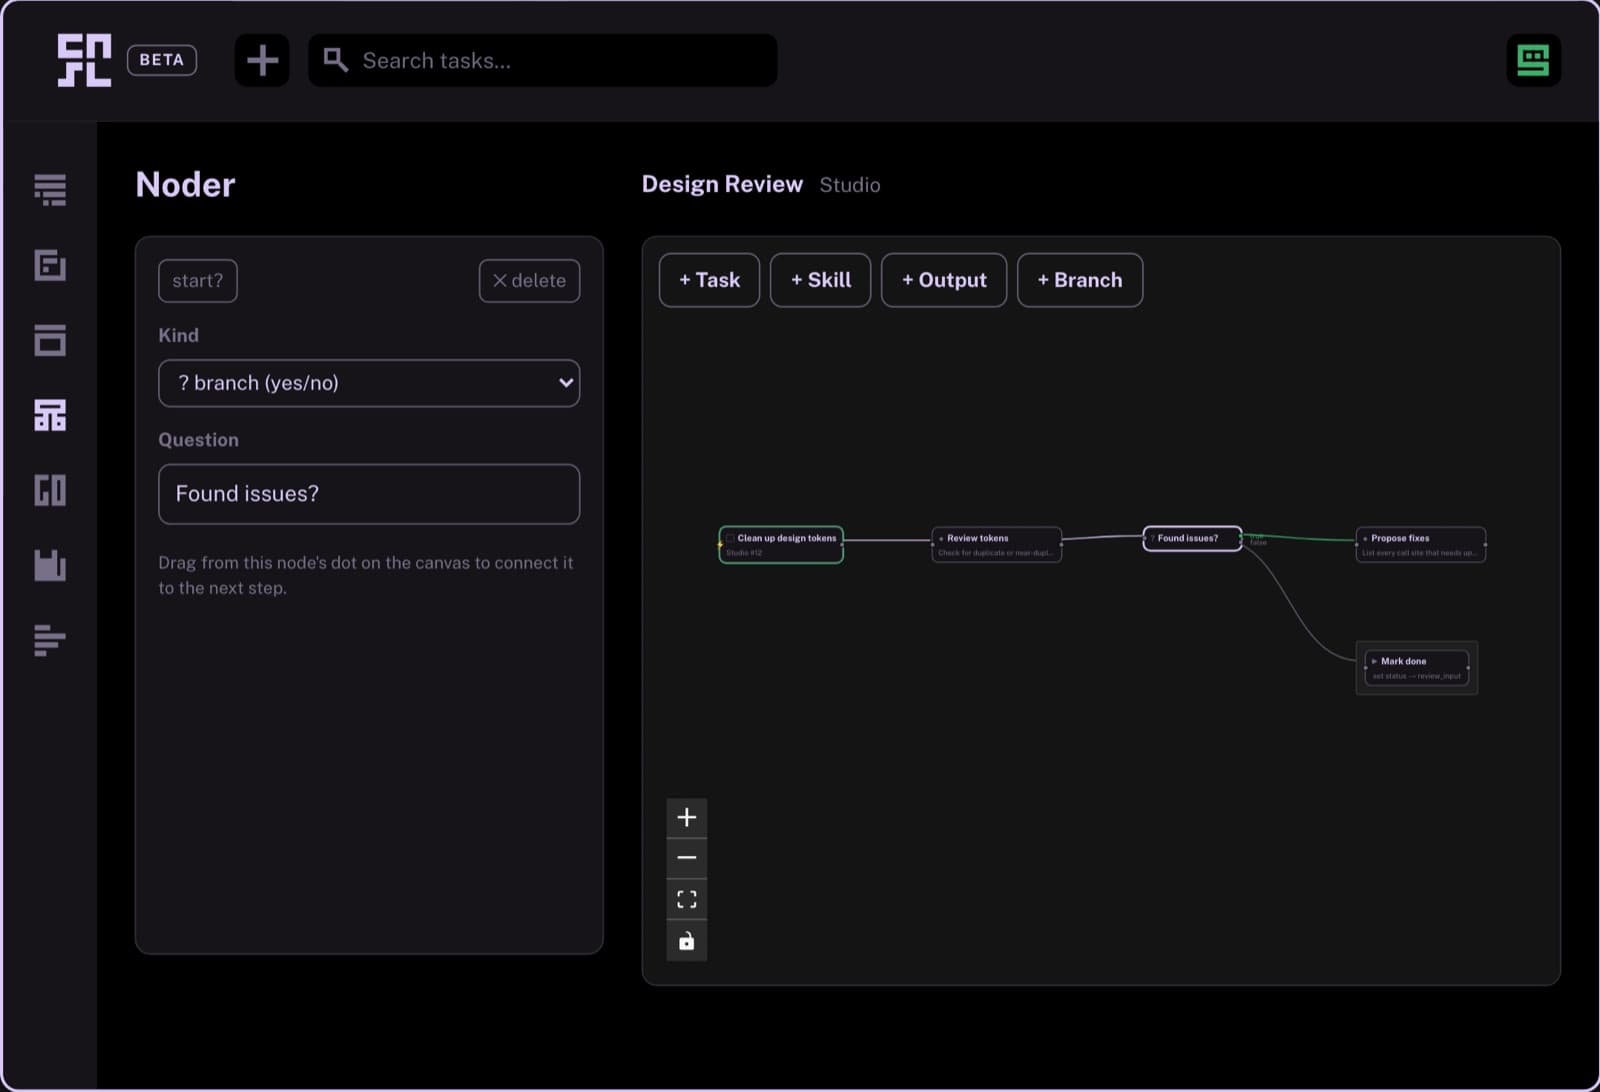This screenshot has height=1092, width=1600.
Task: Focus the Search tasks field
Action: 543,60
